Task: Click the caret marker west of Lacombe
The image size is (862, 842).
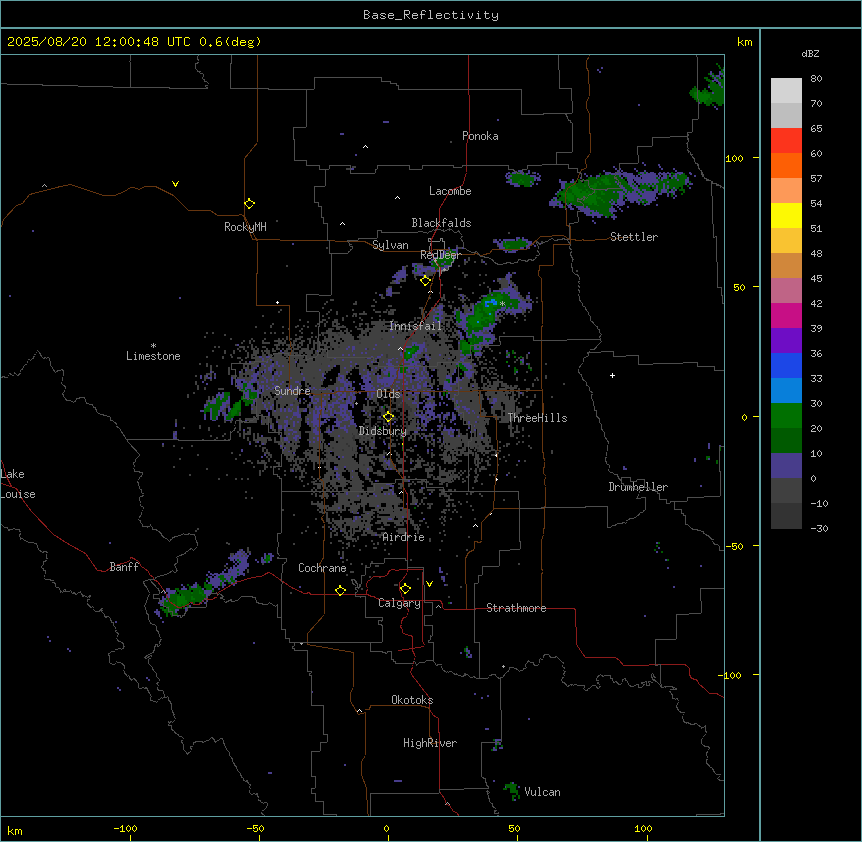Action: point(397,197)
